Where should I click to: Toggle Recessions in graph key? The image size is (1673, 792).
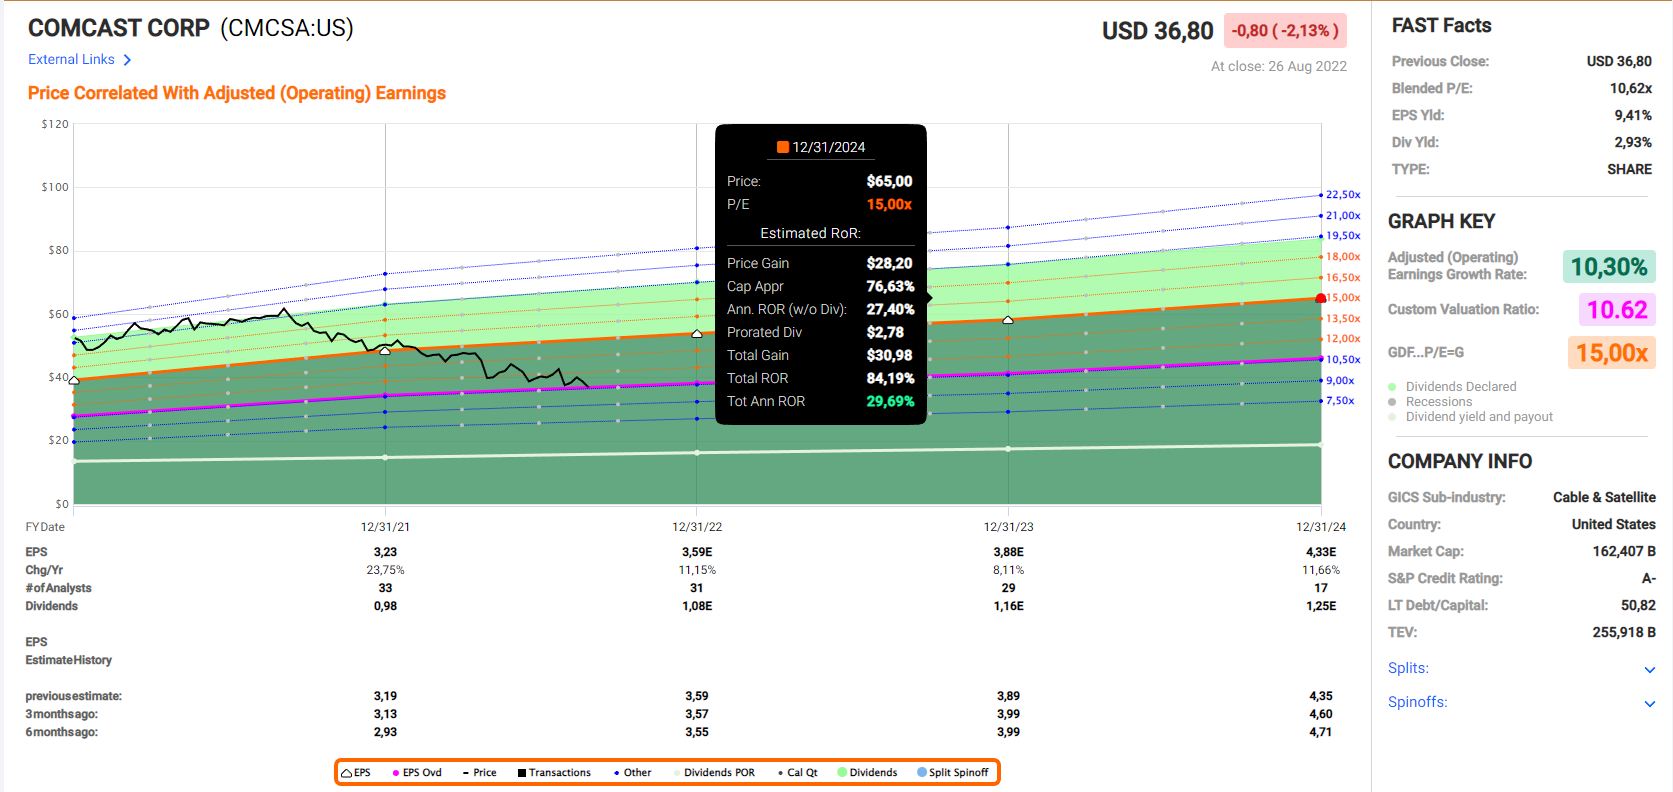point(1392,402)
